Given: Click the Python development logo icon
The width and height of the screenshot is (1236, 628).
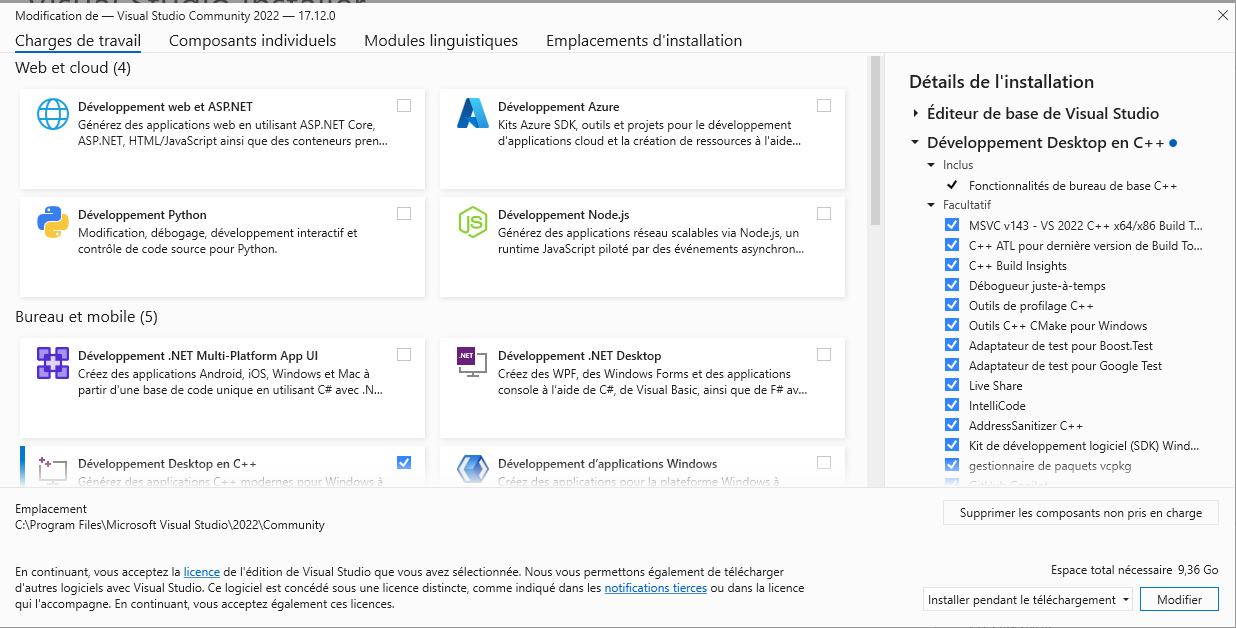Looking at the screenshot, I should tap(53, 223).
